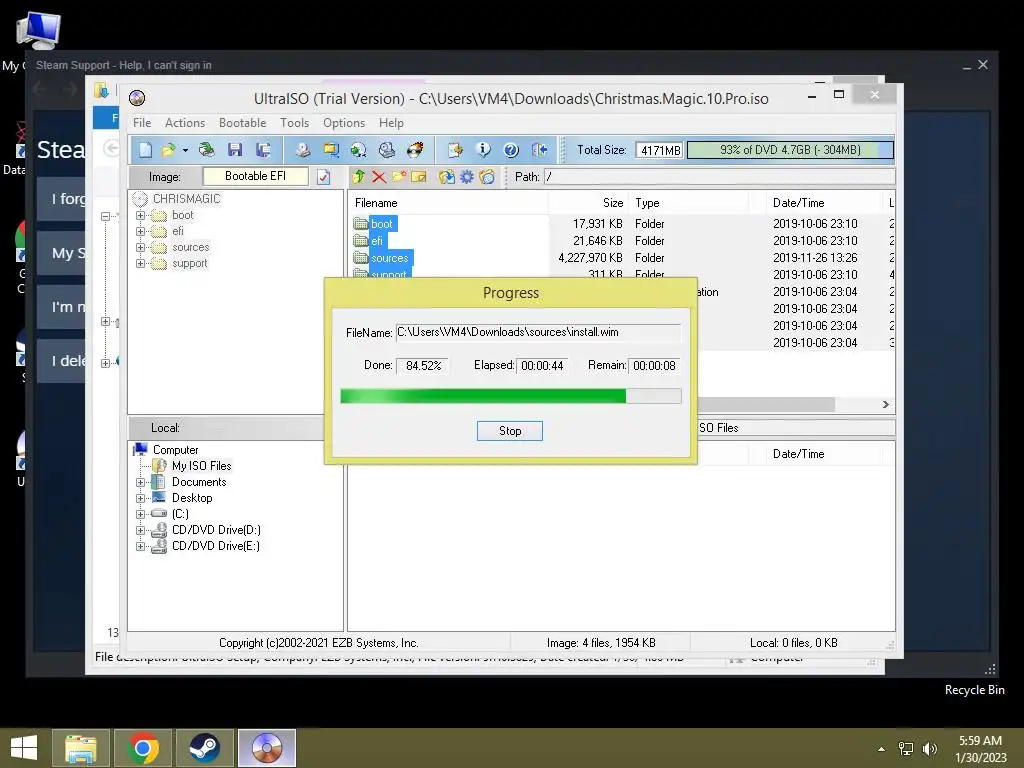The height and width of the screenshot is (768, 1024).
Task: Click the Compress ISO toolbar icon
Action: (x=331, y=150)
